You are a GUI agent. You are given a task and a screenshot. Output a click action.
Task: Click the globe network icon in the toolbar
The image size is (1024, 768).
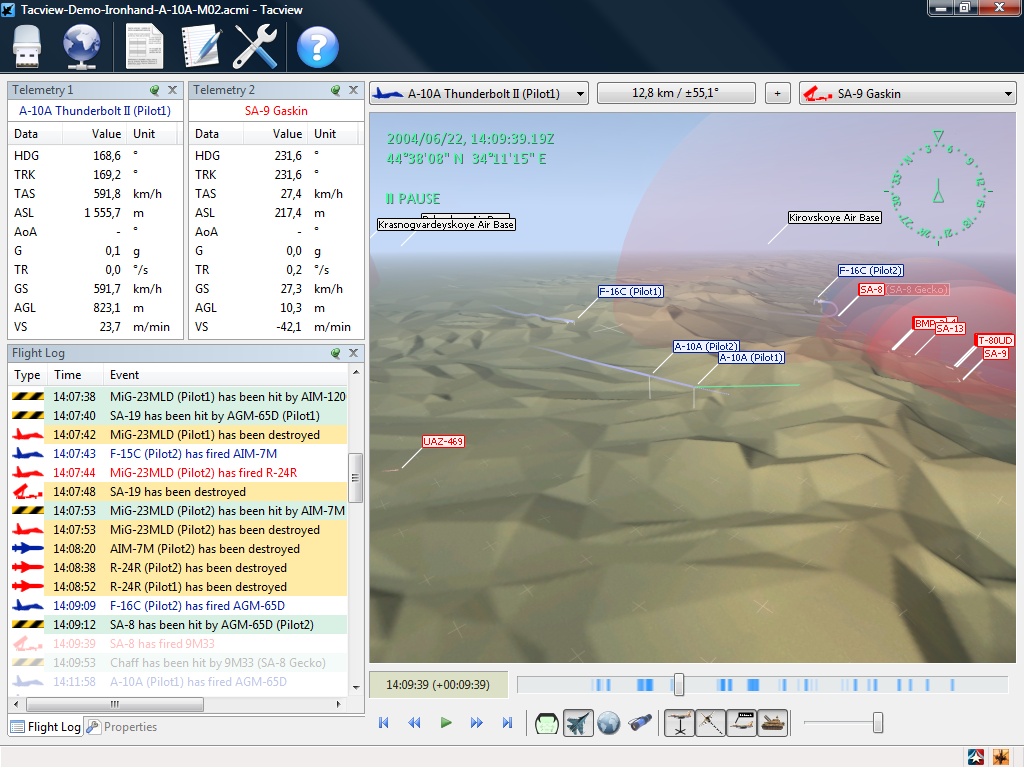(x=80, y=47)
